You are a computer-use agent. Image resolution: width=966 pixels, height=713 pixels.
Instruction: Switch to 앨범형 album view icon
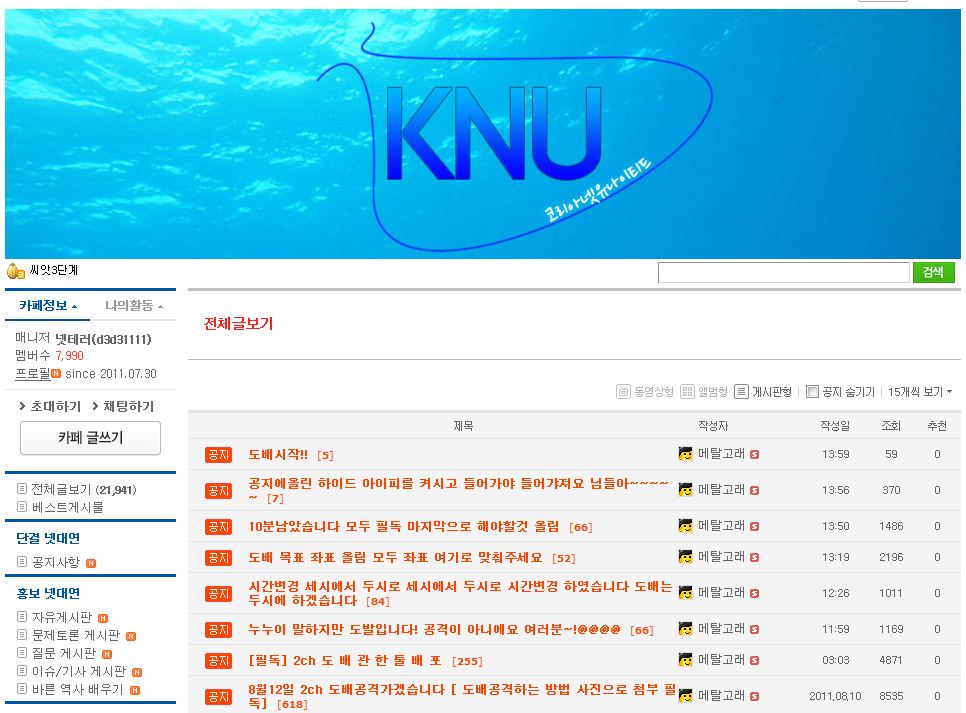coord(686,392)
